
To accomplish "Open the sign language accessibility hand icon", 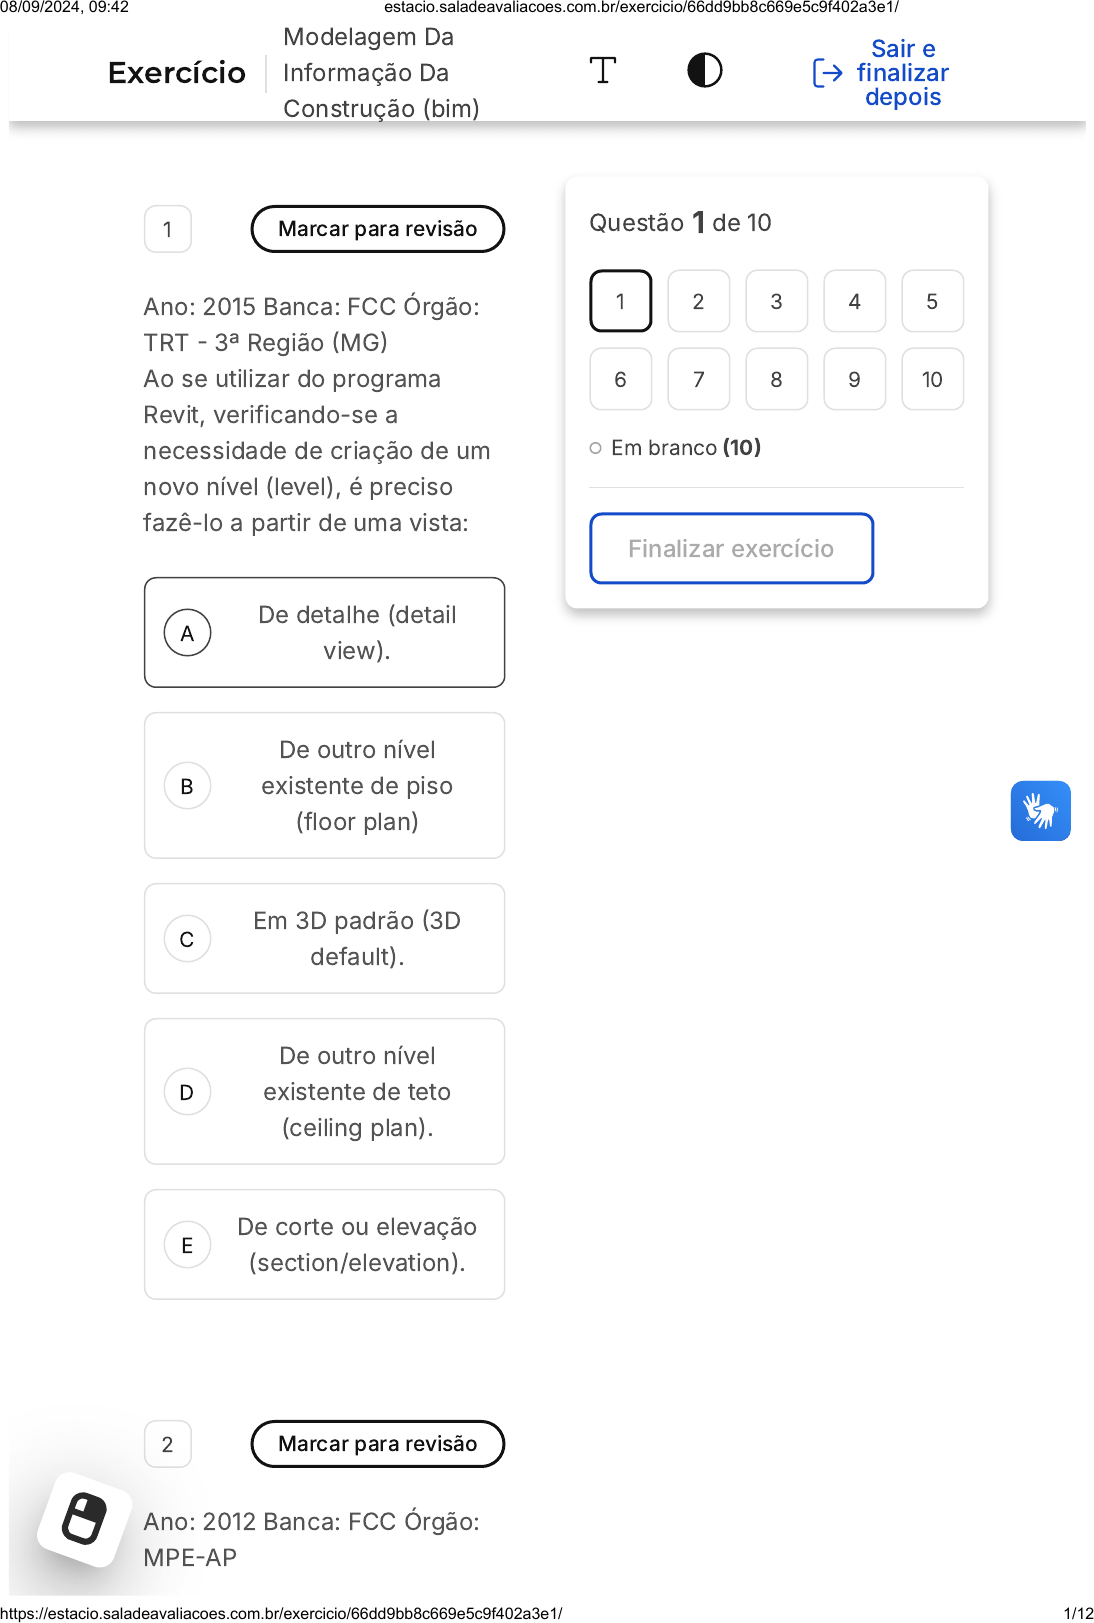I will point(1040,811).
